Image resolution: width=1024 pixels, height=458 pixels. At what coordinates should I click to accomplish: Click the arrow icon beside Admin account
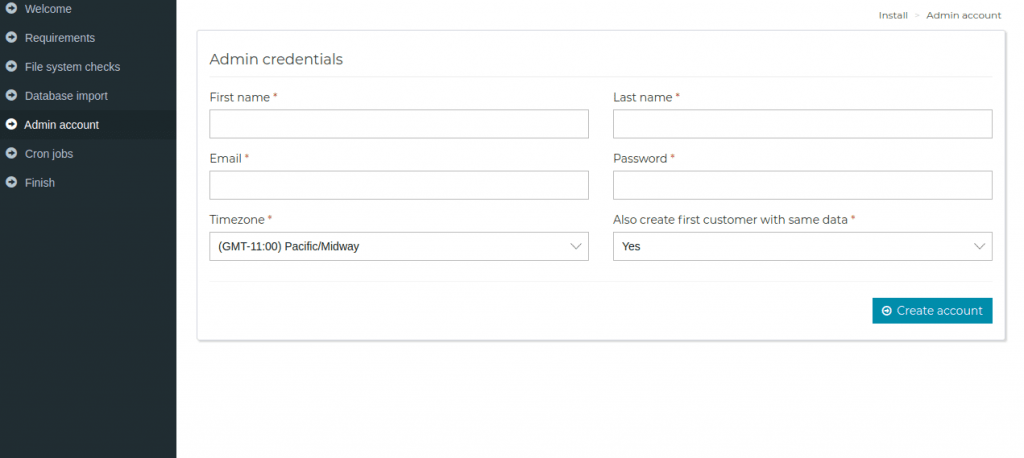pyautogui.click(x=11, y=124)
